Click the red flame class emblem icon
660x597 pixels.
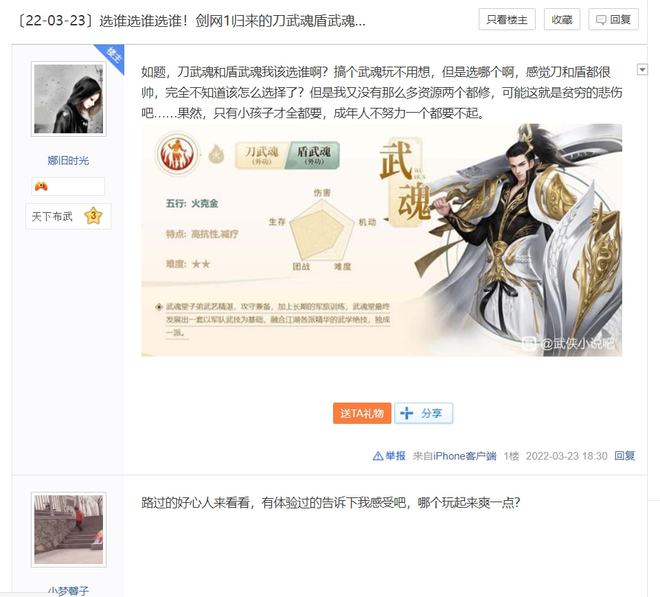point(178,154)
